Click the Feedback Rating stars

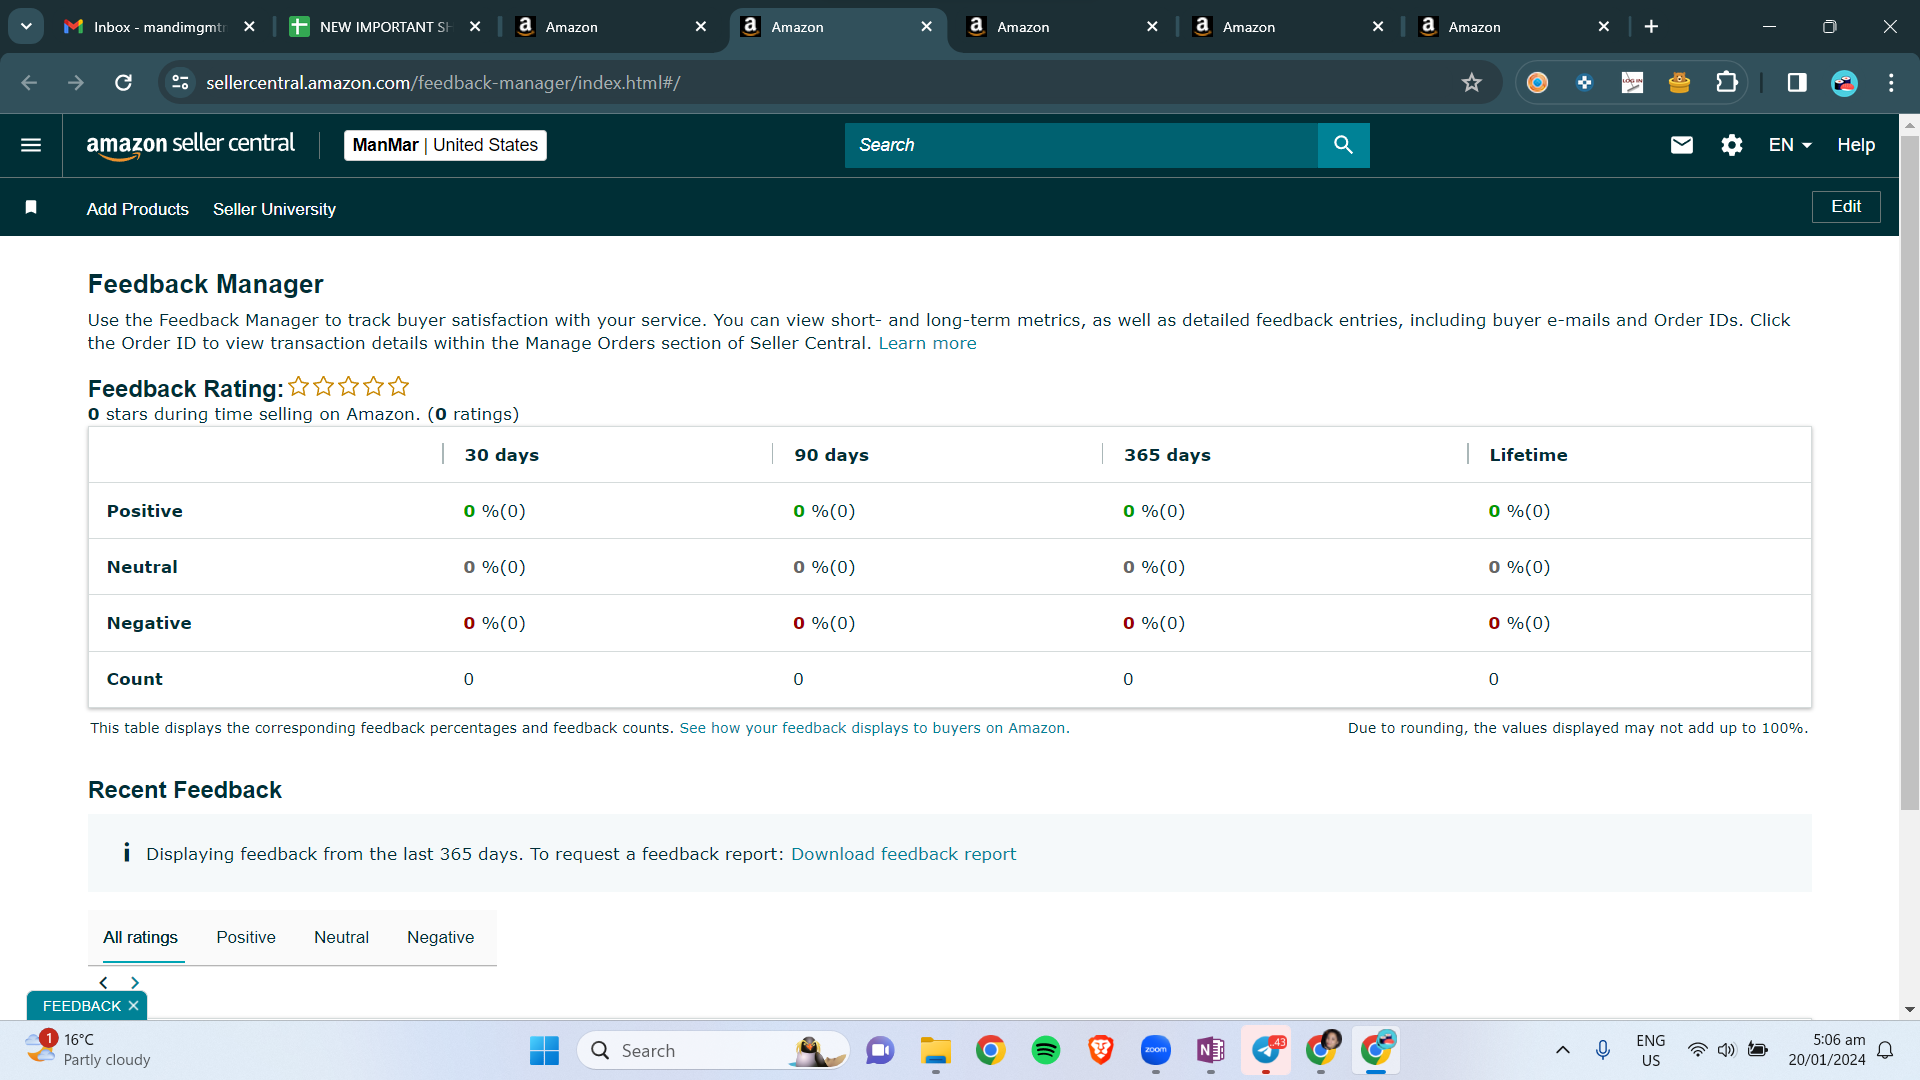(349, 386)
